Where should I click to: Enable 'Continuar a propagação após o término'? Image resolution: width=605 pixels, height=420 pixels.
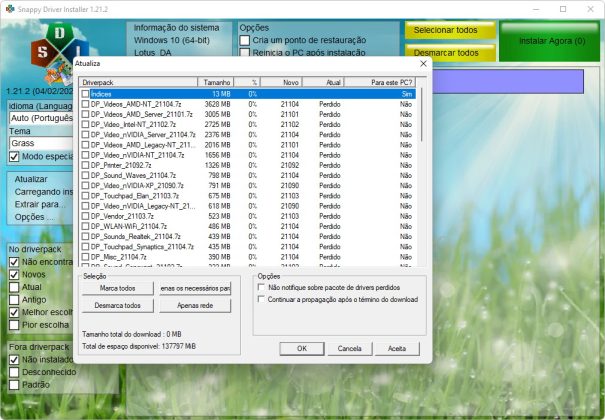click(261, 299)
